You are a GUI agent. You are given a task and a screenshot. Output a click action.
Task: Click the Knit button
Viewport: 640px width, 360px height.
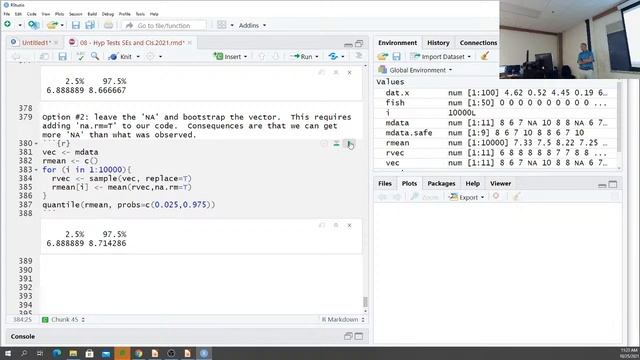coord(120,57)
